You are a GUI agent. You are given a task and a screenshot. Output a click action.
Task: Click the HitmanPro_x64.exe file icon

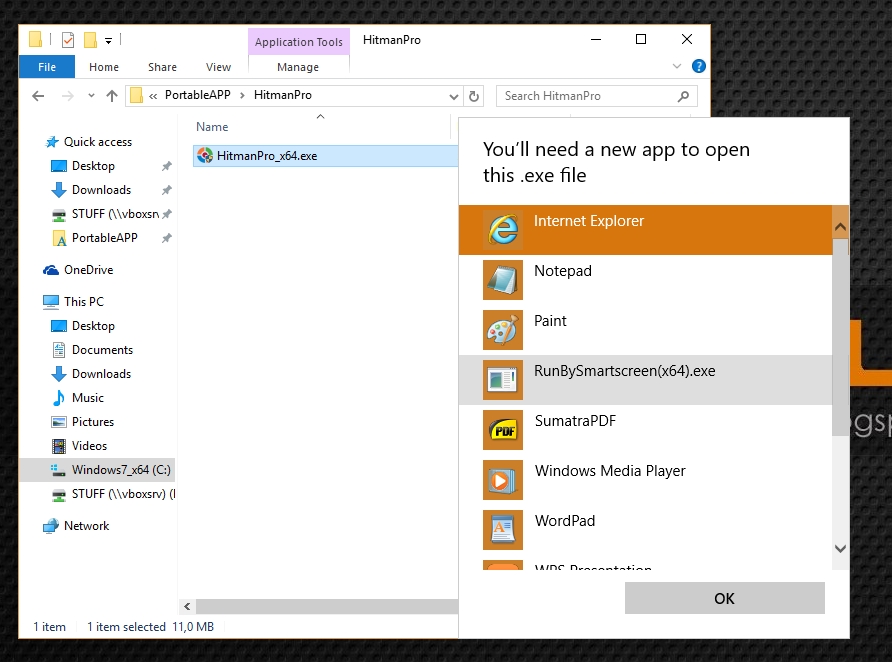205,155
